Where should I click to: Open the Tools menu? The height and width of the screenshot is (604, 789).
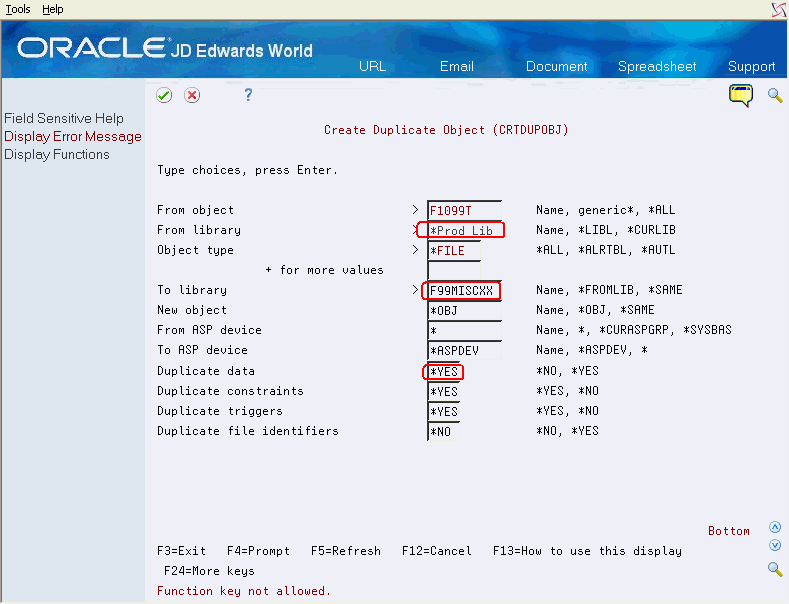point(18,9)
